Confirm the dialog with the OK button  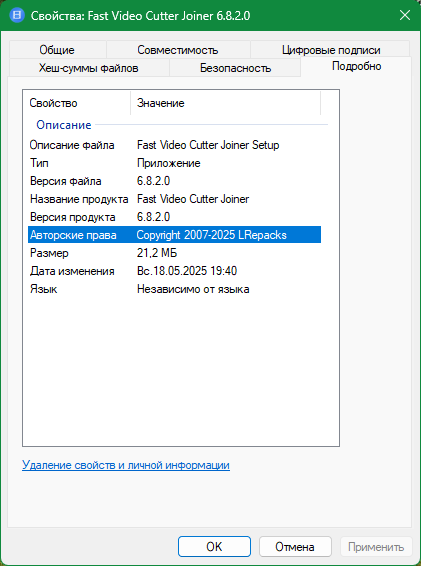[214, 547]
